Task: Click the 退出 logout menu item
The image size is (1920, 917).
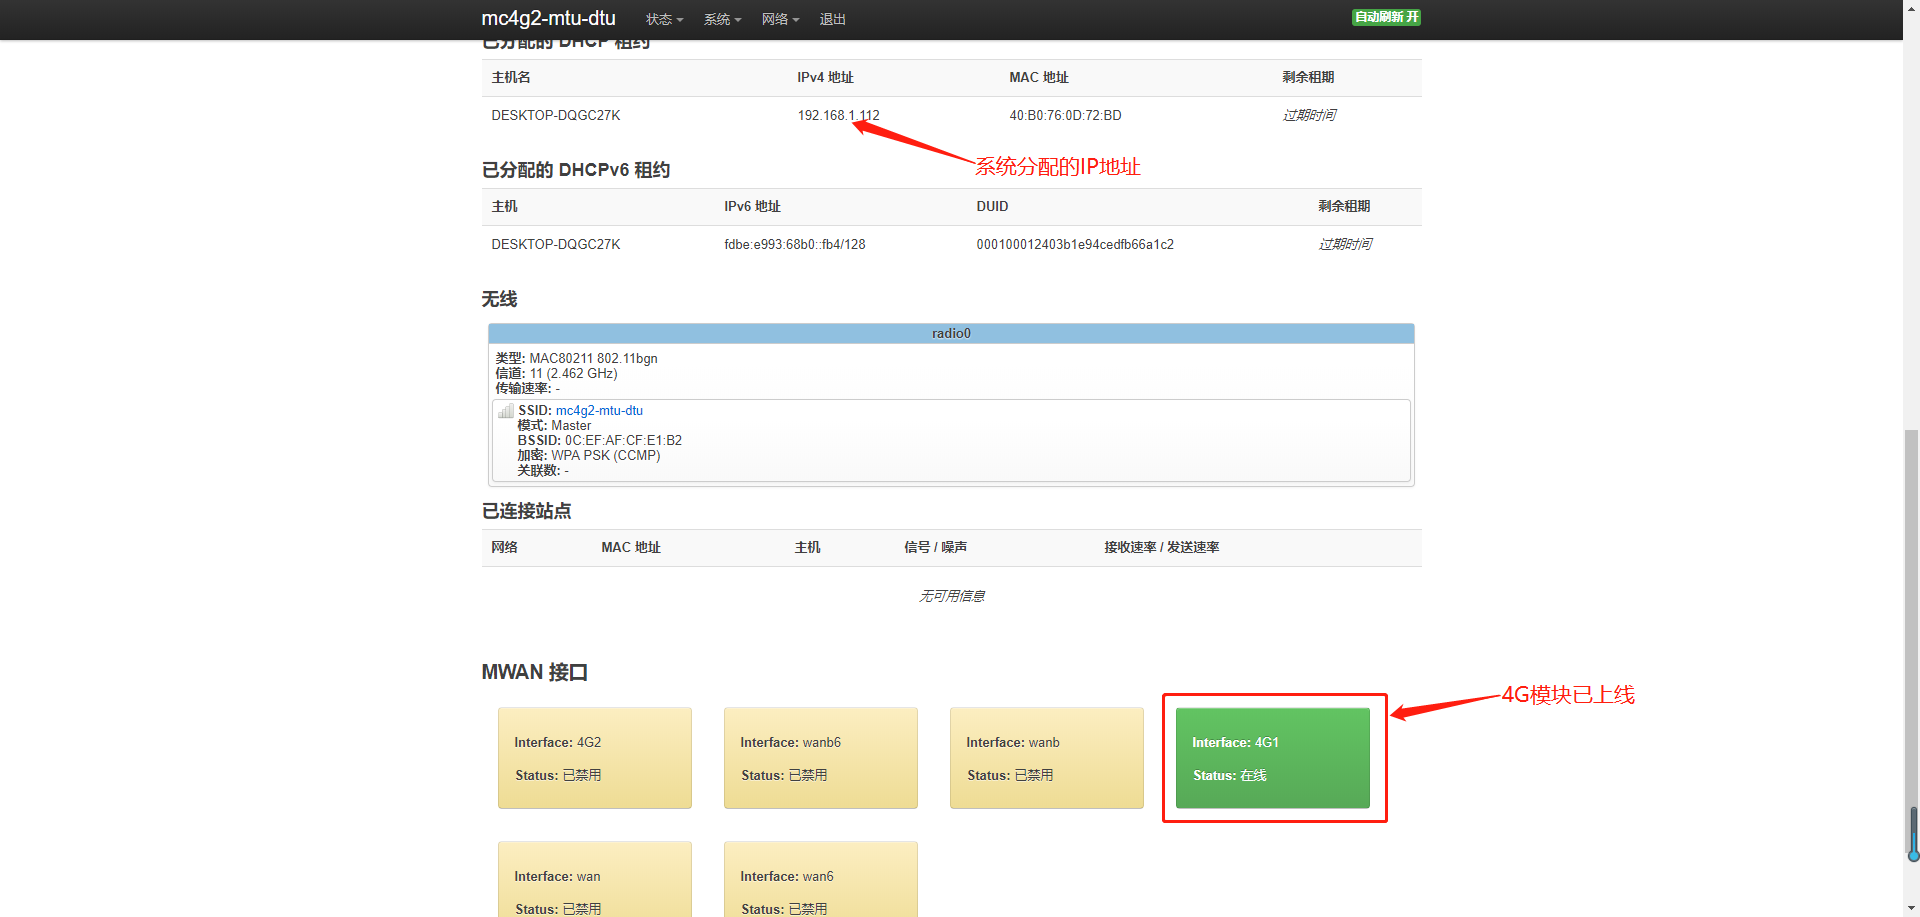Action: point(832,19)
